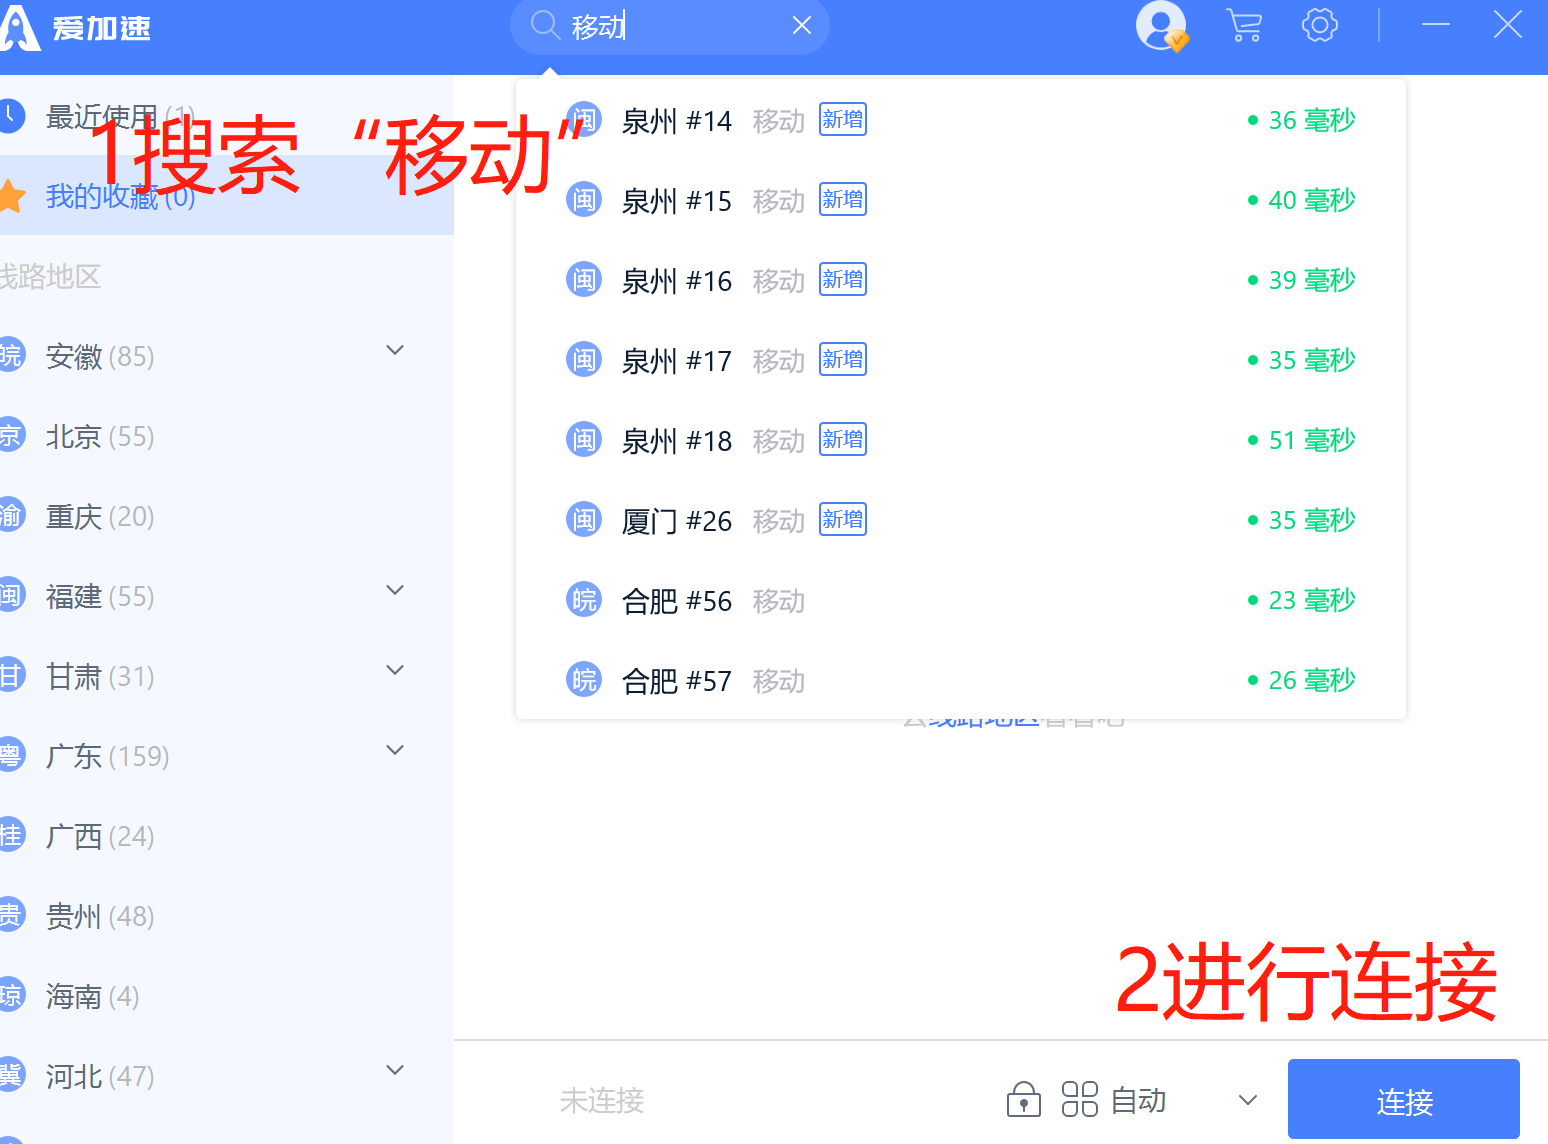Click the 皖 badge beside 合肥 #56

pos(584,600)
